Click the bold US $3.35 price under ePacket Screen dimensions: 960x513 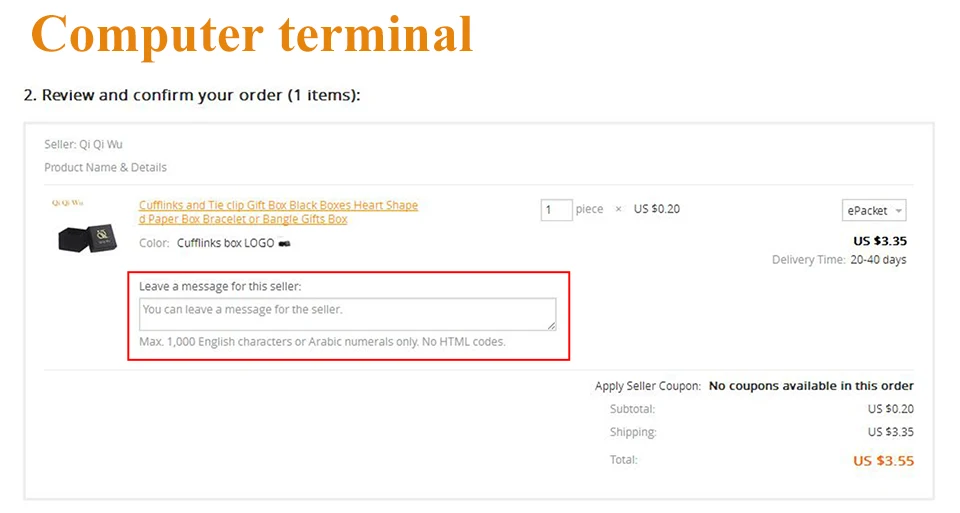880,241
